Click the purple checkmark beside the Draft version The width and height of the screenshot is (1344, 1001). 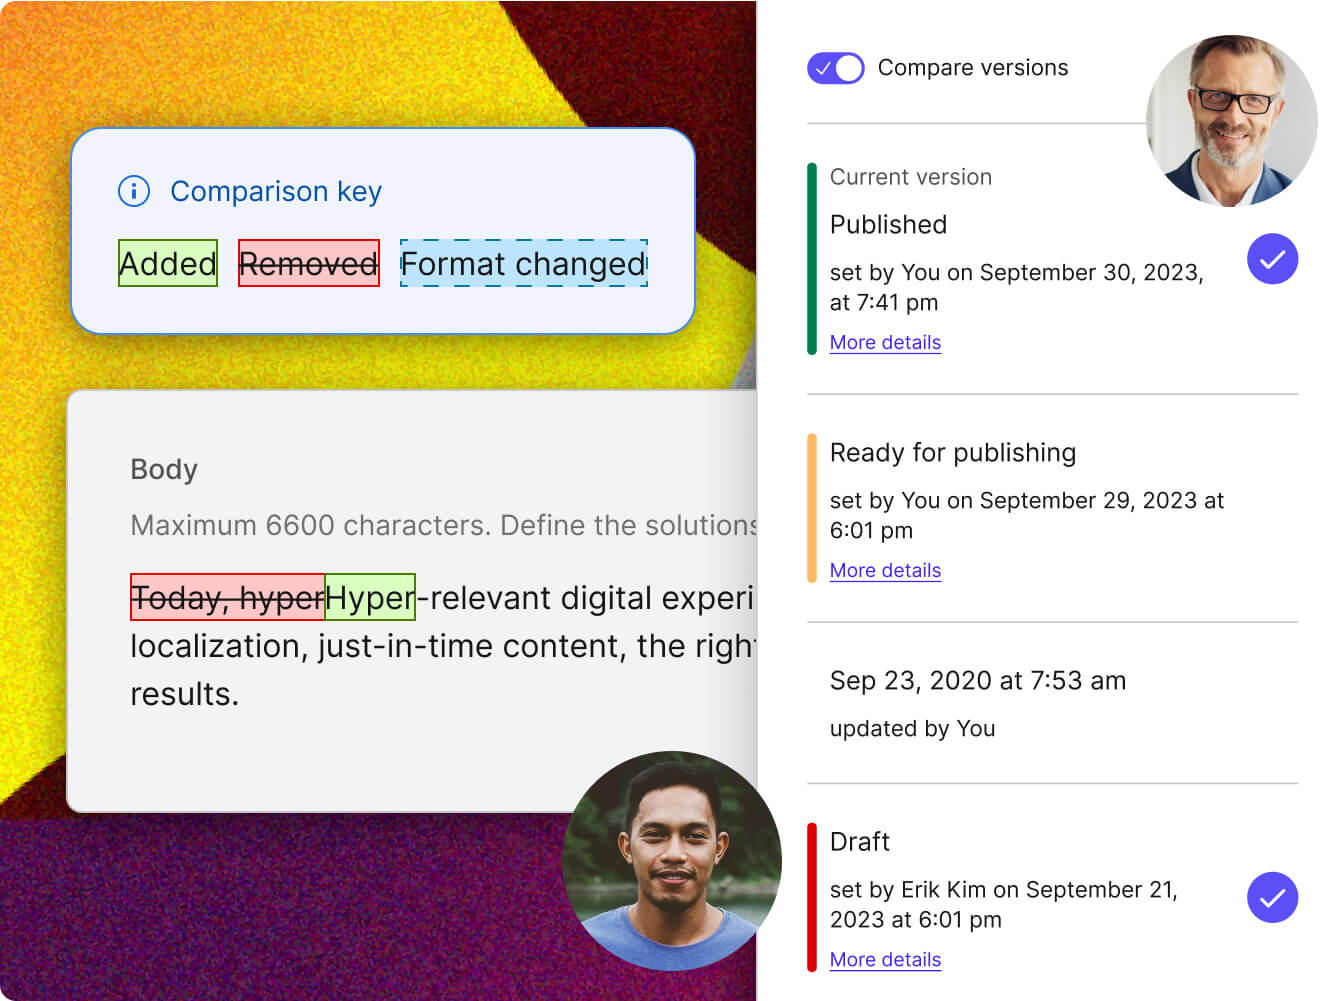pyautogui.click(x=1272, y=898)
